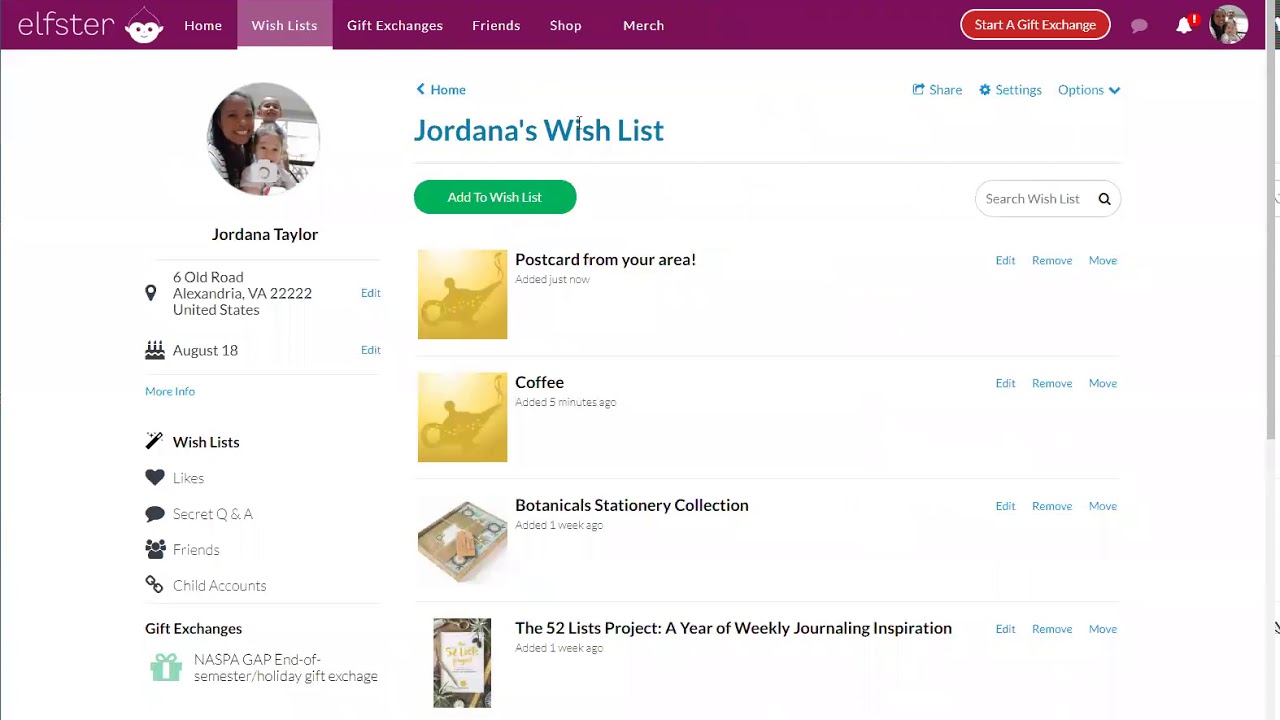
Task: Click the Search Wish List field
Action: click(1033, 199)
